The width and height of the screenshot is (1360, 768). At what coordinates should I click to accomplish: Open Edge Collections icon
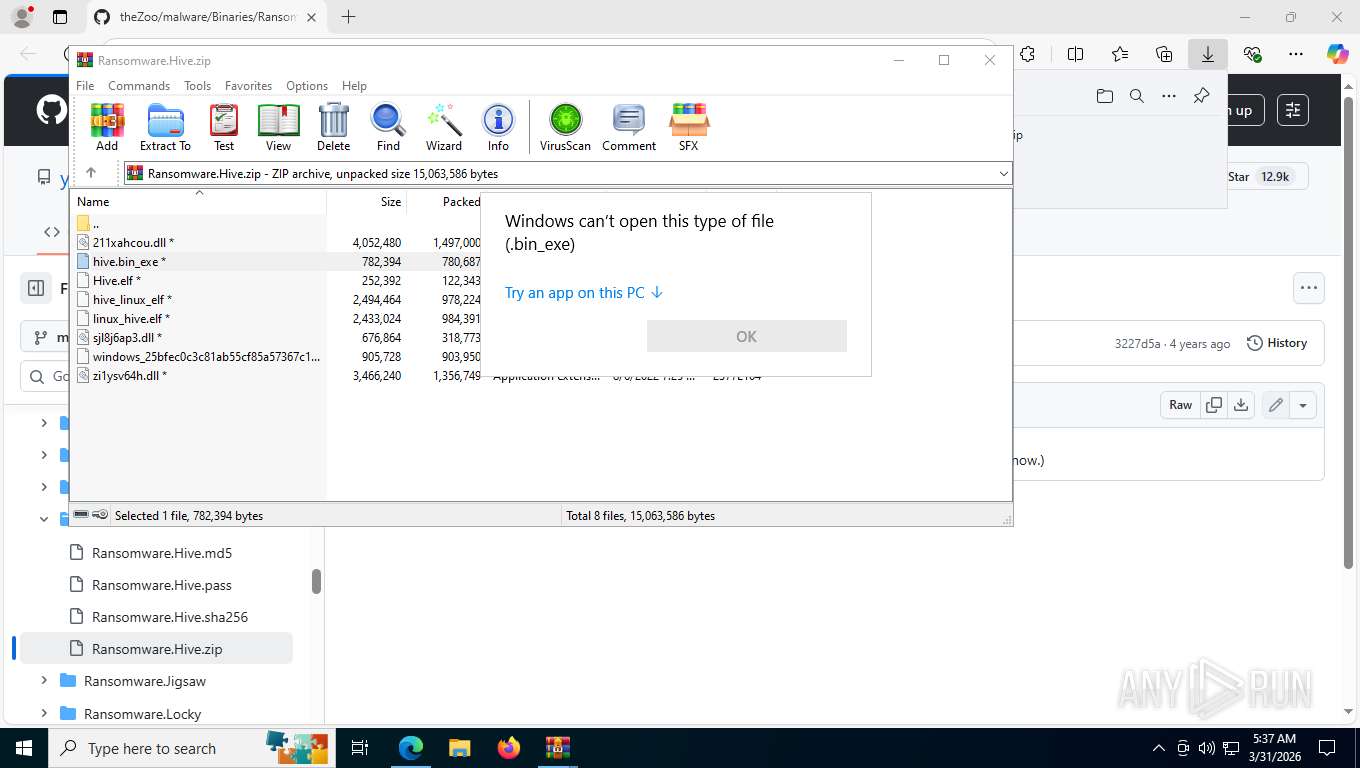1164,54
